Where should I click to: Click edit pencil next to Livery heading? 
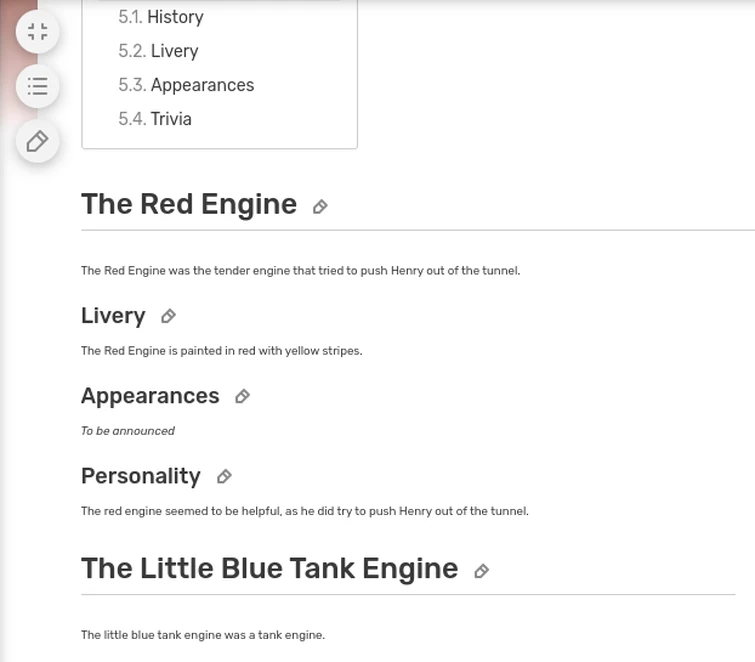(168, 317)
